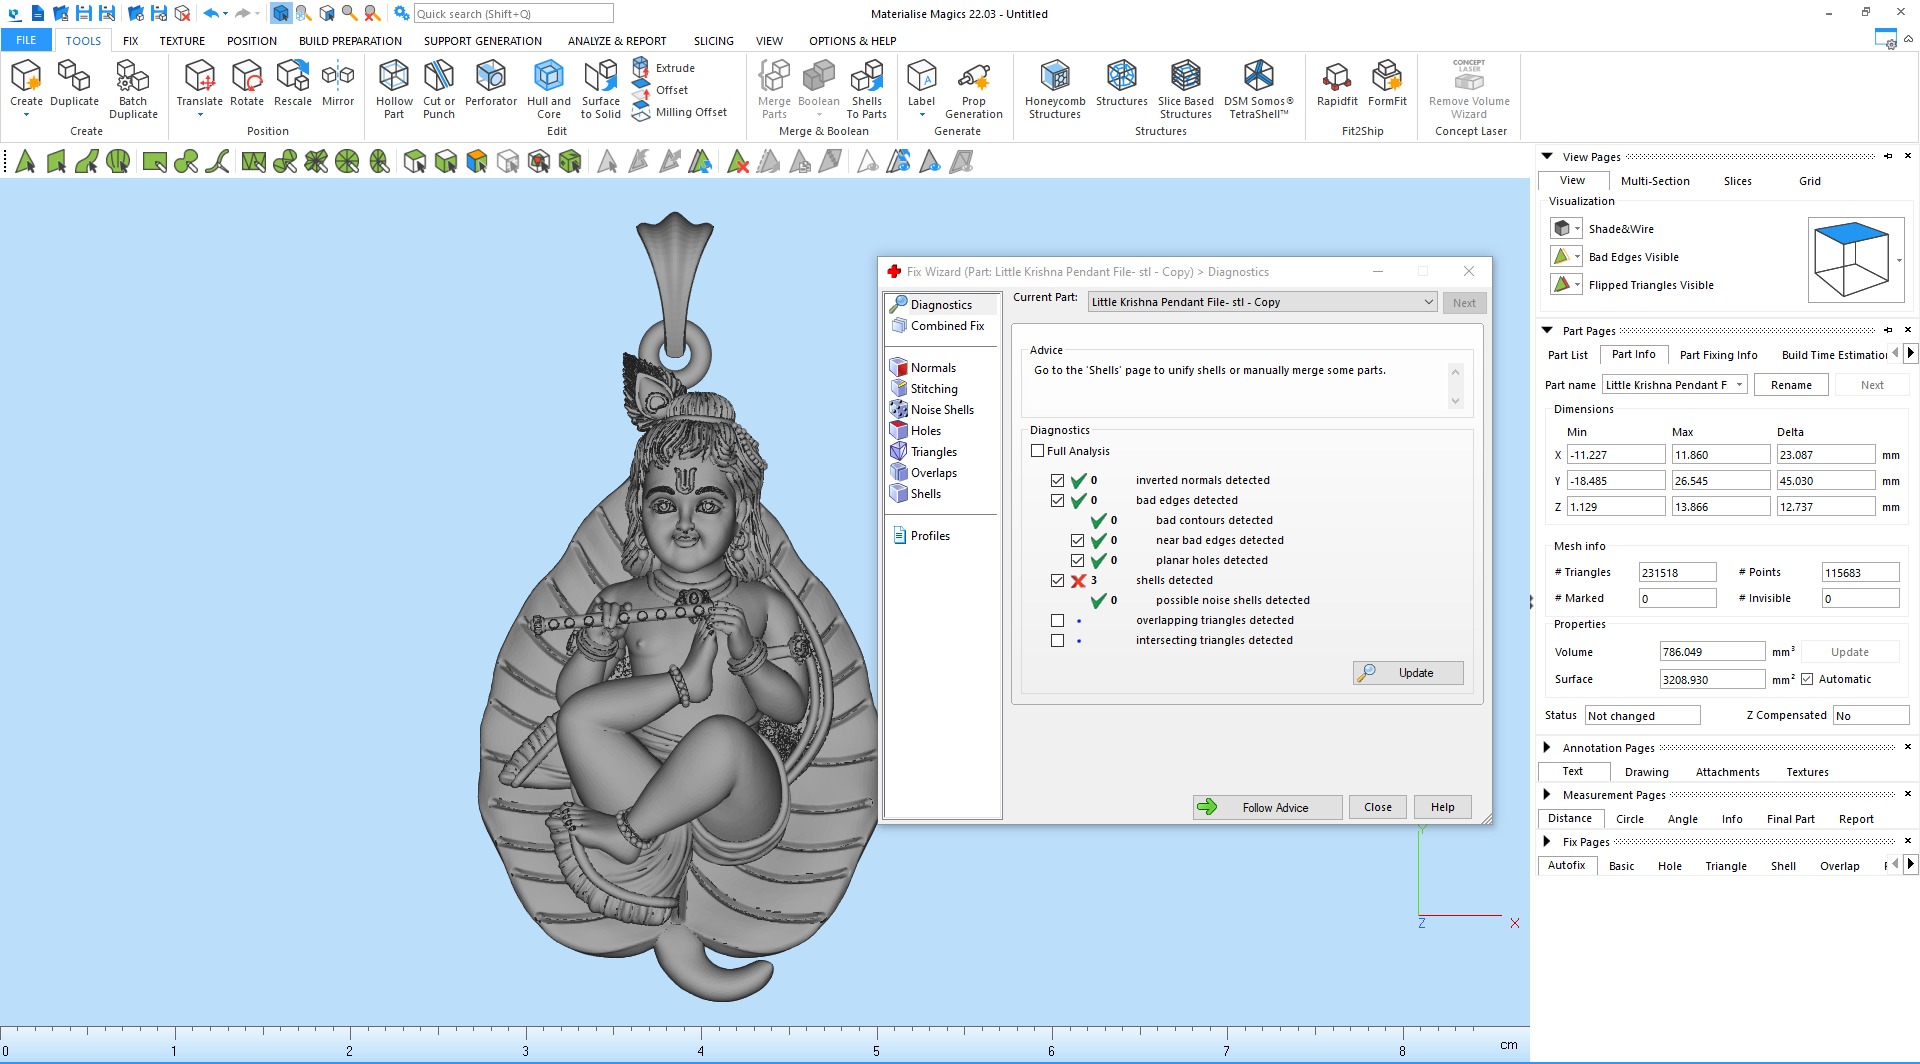Screen dimensions: 1920x1064
Task: Collapse the View Pages panel
Action: click(1547, 156)
